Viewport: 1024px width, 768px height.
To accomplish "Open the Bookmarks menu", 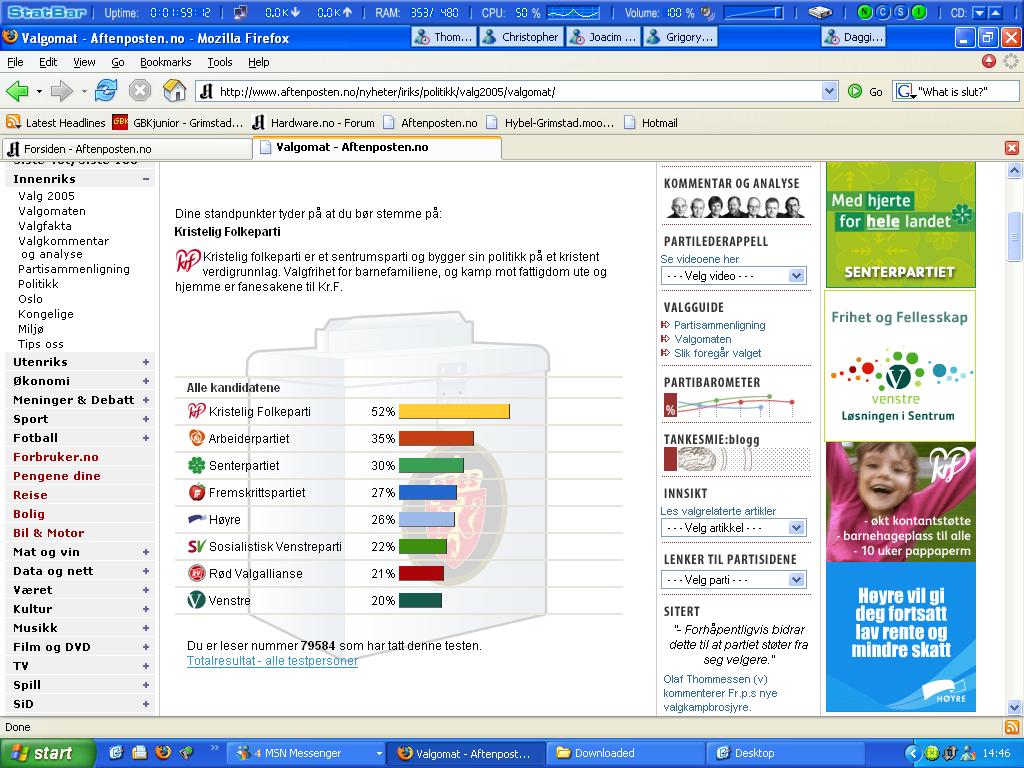I will click(165, 62).
